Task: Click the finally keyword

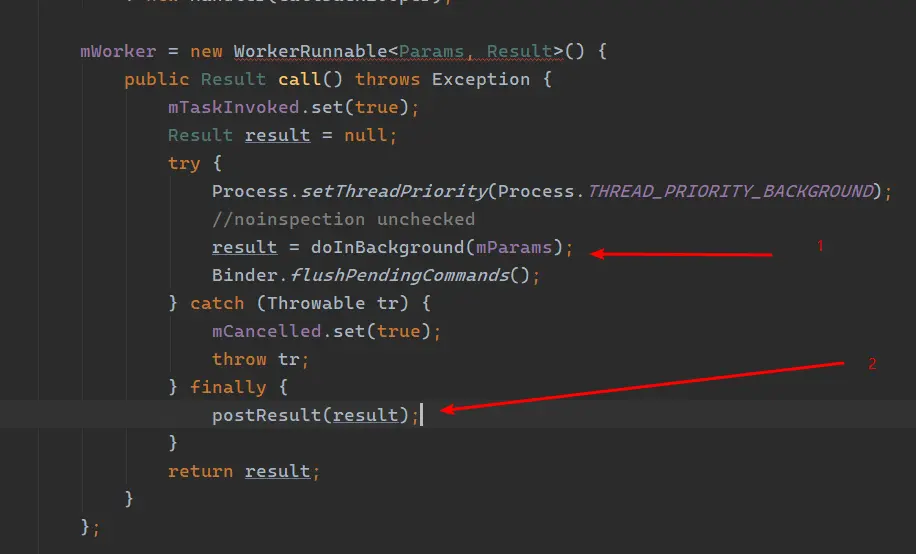Action: 228,387
